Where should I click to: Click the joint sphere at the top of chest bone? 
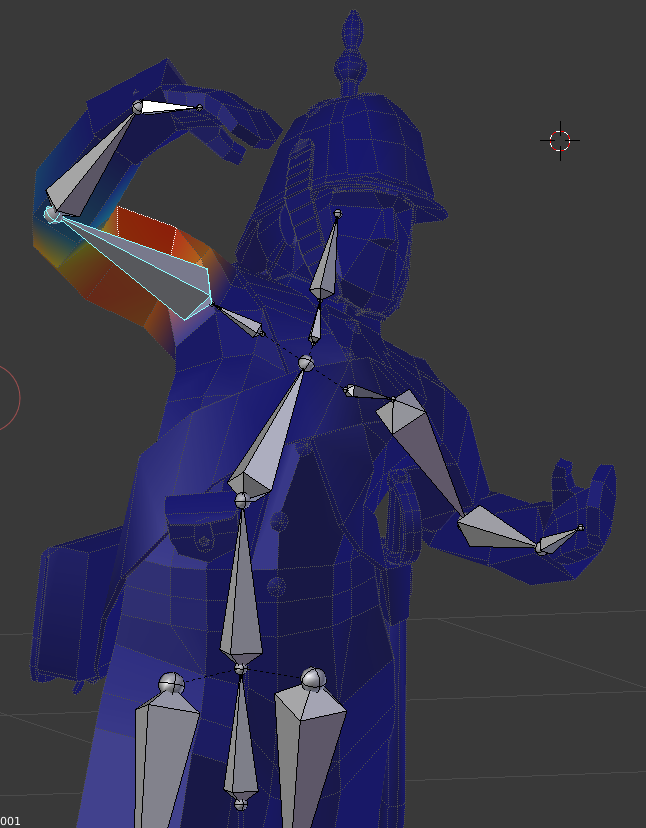306,363
